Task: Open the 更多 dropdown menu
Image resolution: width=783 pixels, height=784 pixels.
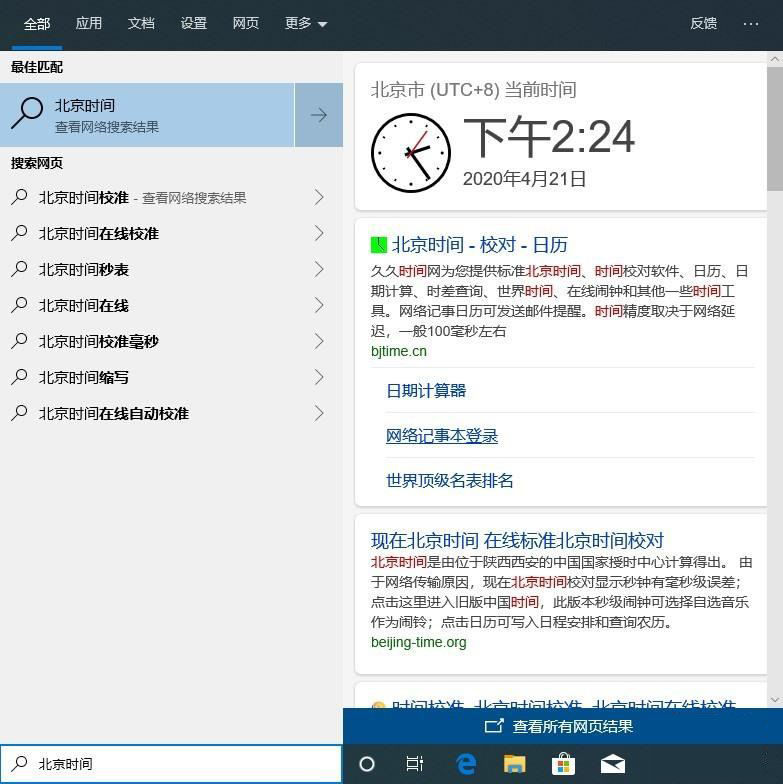Action: pos(306,24)
